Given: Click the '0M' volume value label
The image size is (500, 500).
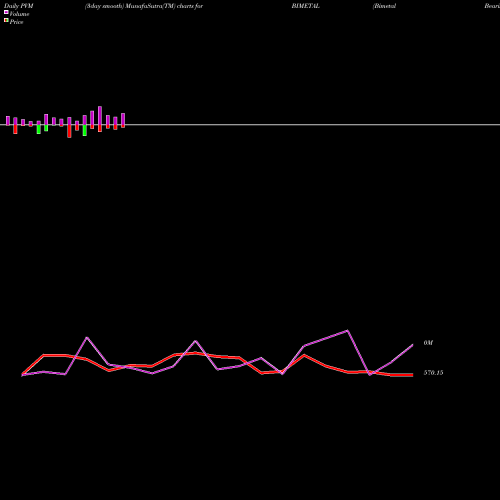Looking at the screenshot, I should point(428,343).
